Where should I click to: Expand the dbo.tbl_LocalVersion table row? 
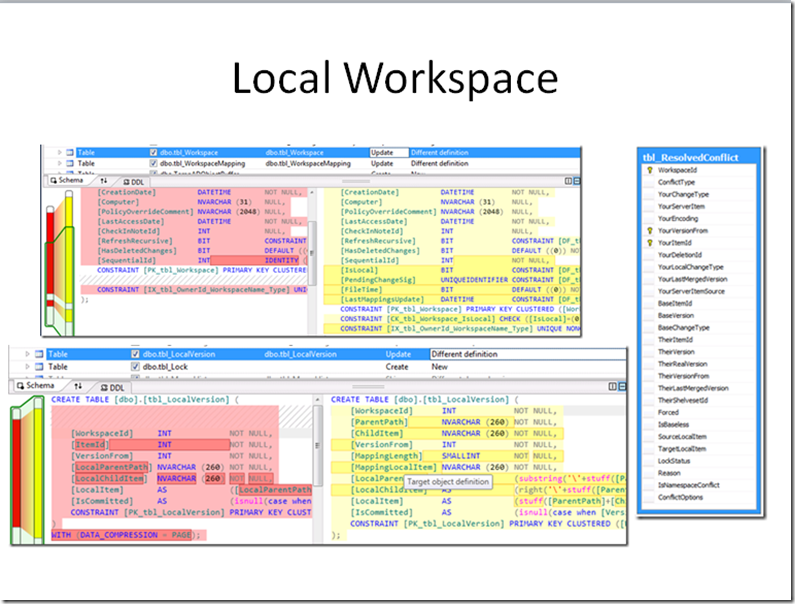coord(27,354)
